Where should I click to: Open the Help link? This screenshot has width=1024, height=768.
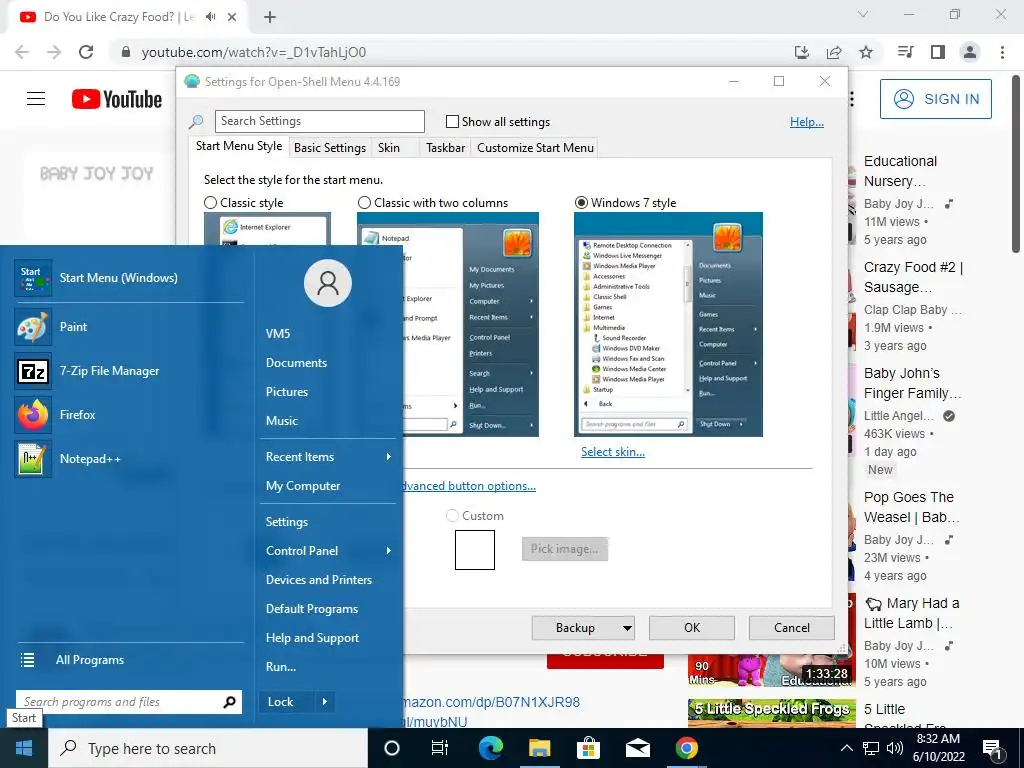pyautogui.click(x=807, y=122)
